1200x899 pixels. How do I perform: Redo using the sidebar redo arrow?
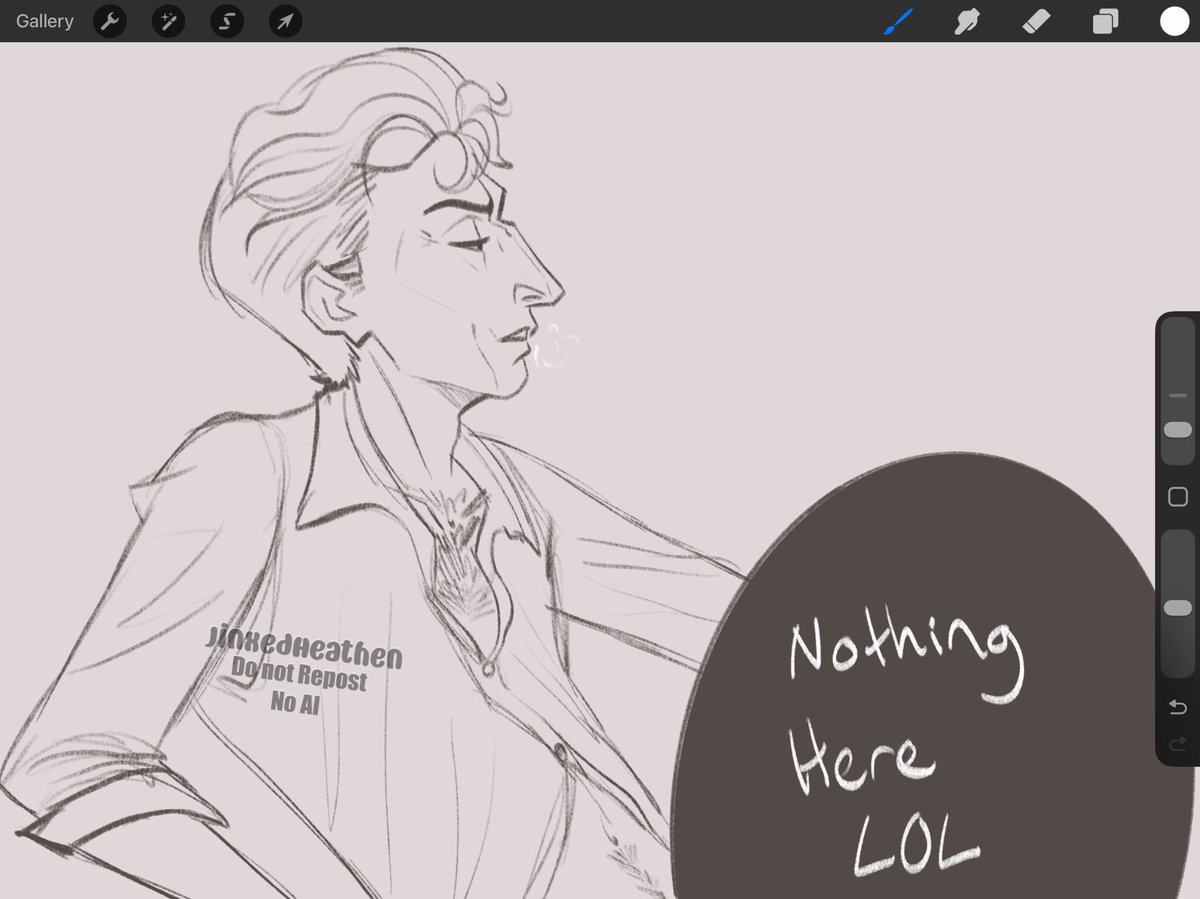[x=1178, y=743]
